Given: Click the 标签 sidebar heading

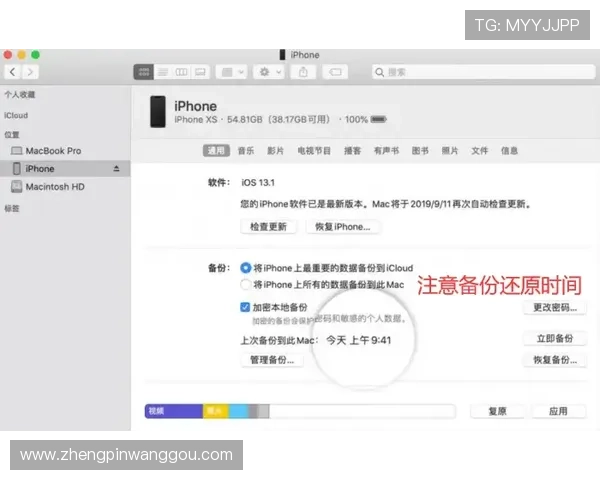Looking at the screenshot, I should point(12,209).
